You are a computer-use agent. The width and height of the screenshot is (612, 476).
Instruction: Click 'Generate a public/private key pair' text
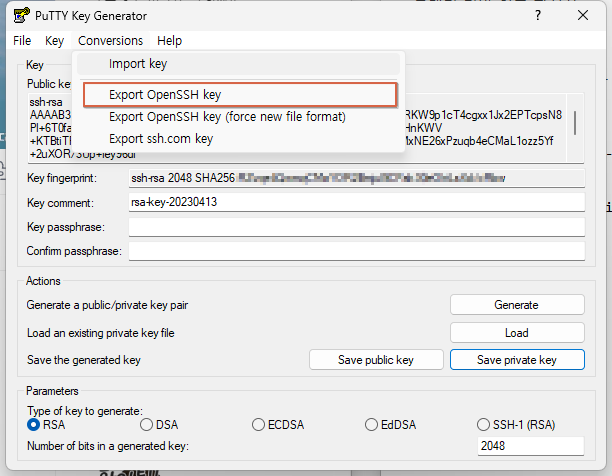pos(107,305)
